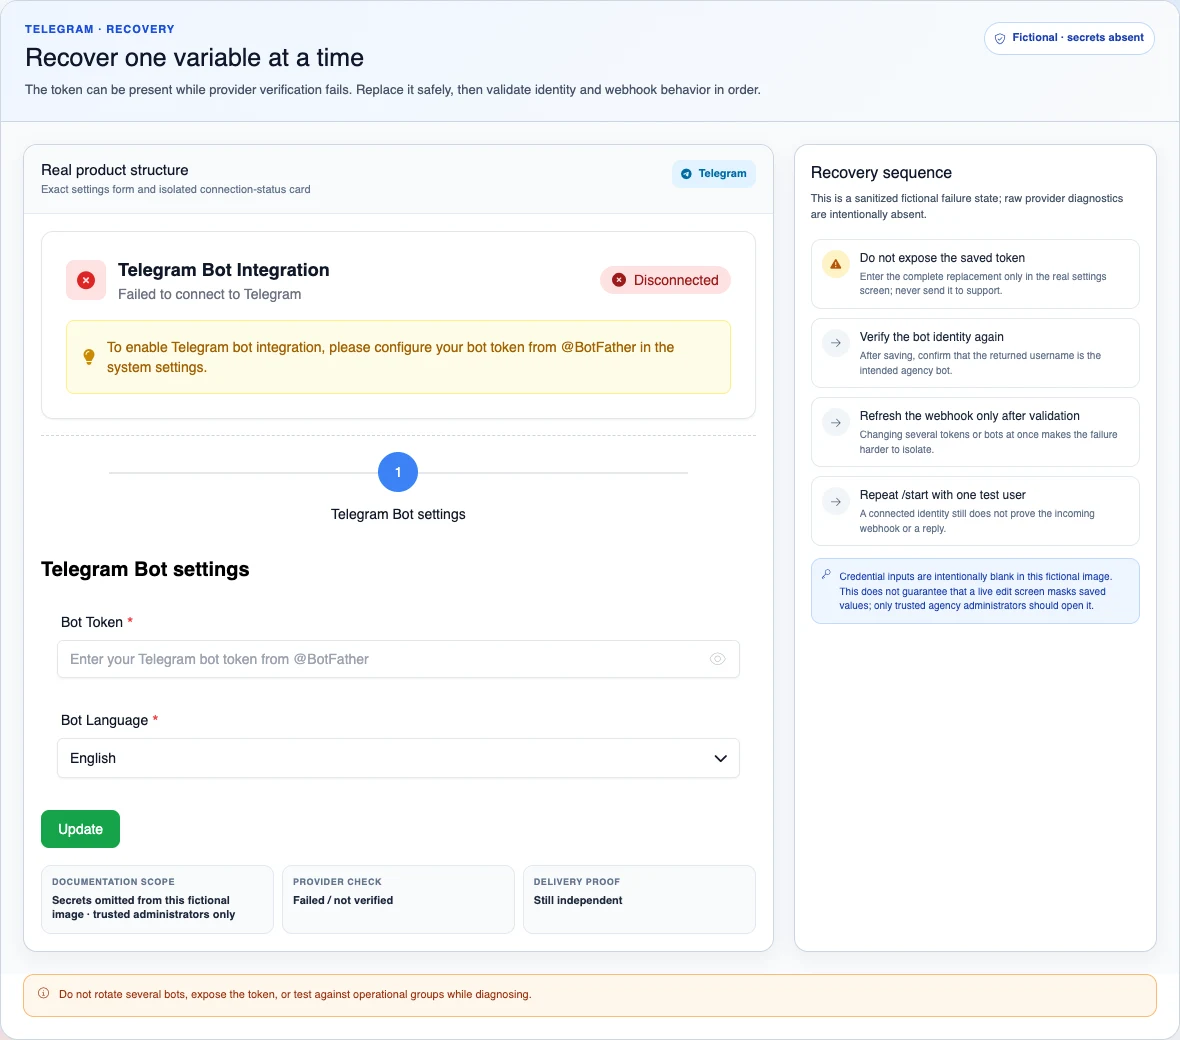Viewport: 1180px width, 1040px height.
Task: Click the Disconnected status badge
Action: pos(665,280)
